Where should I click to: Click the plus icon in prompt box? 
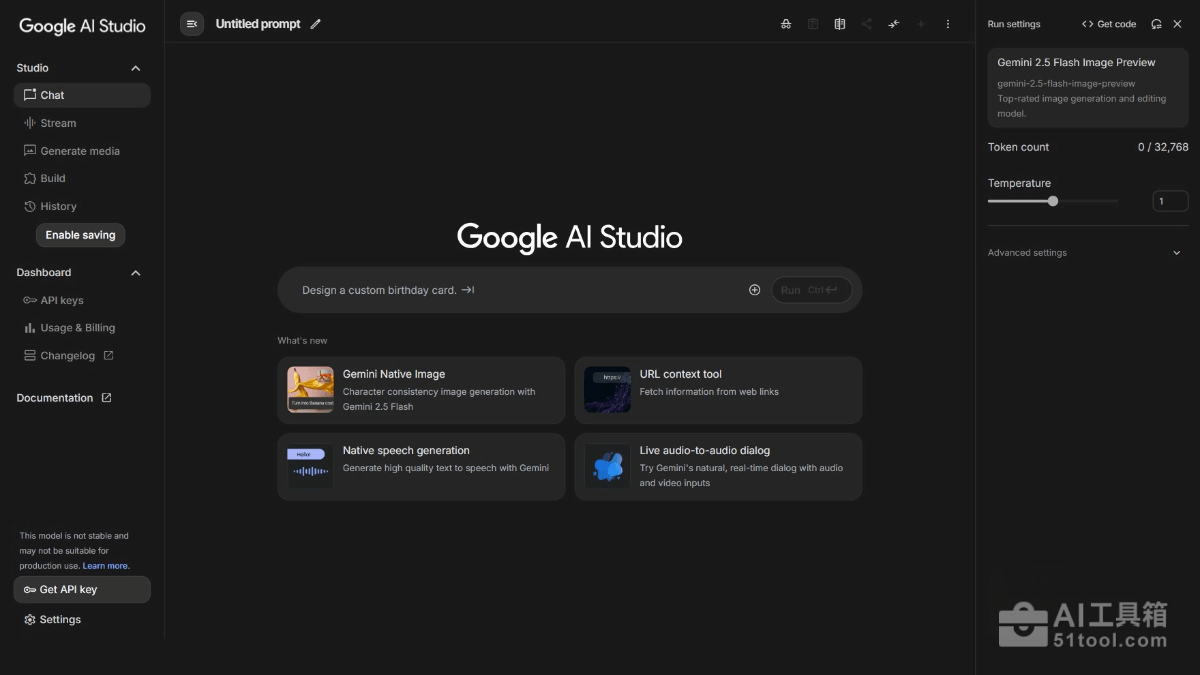point(755,290)
